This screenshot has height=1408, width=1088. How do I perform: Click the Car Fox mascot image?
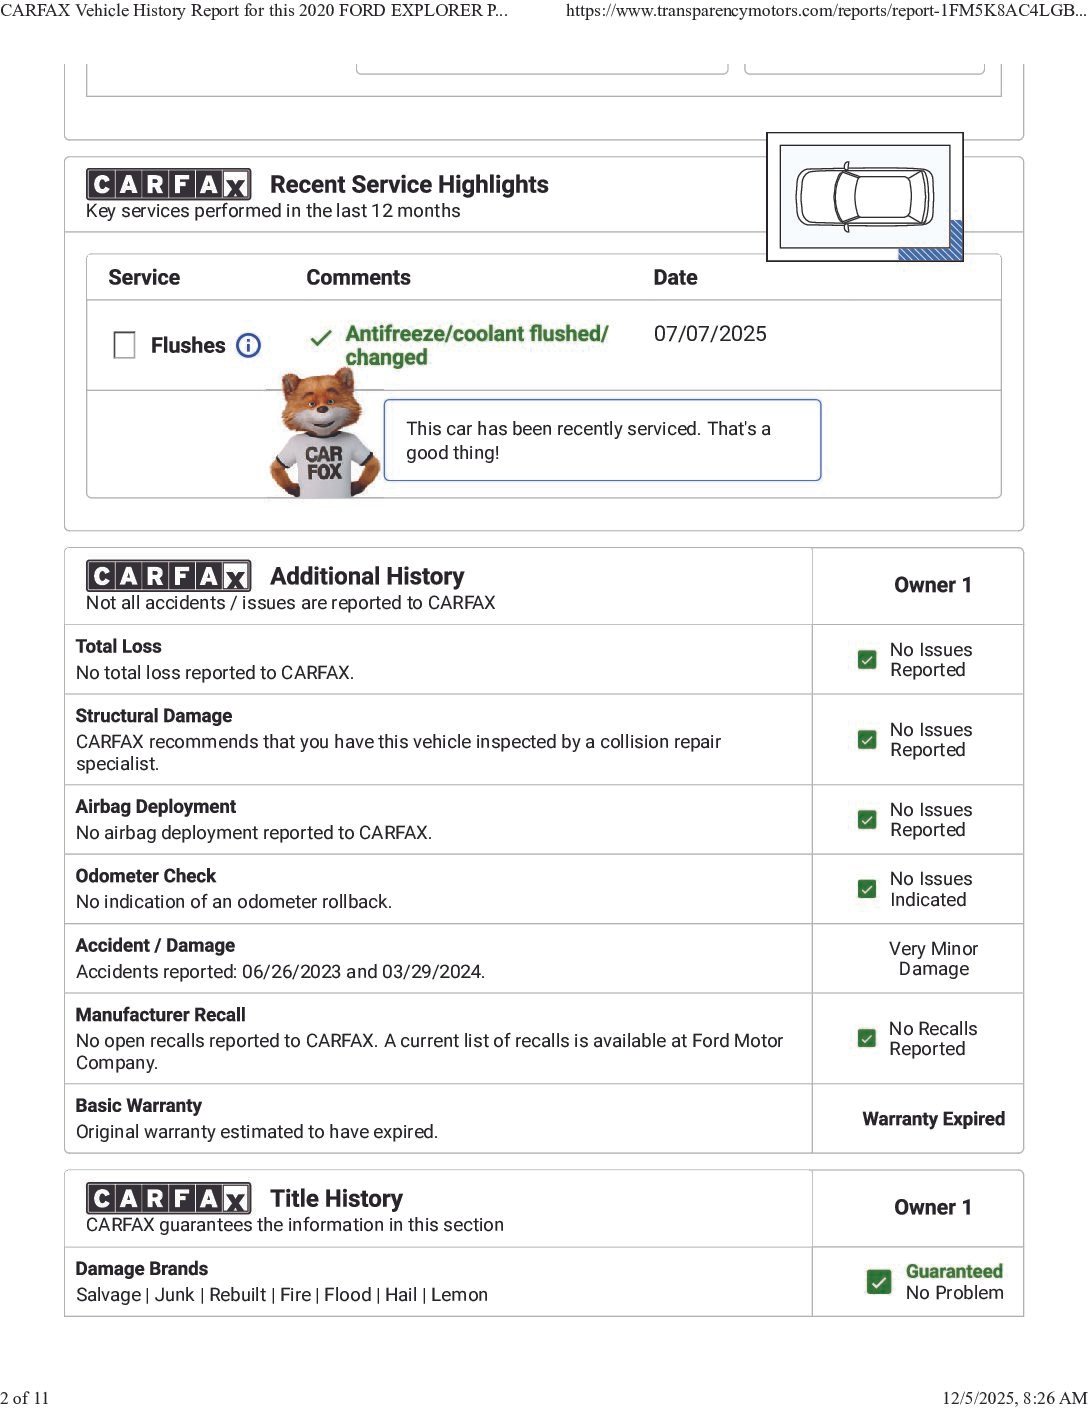(x=323, y=435)
